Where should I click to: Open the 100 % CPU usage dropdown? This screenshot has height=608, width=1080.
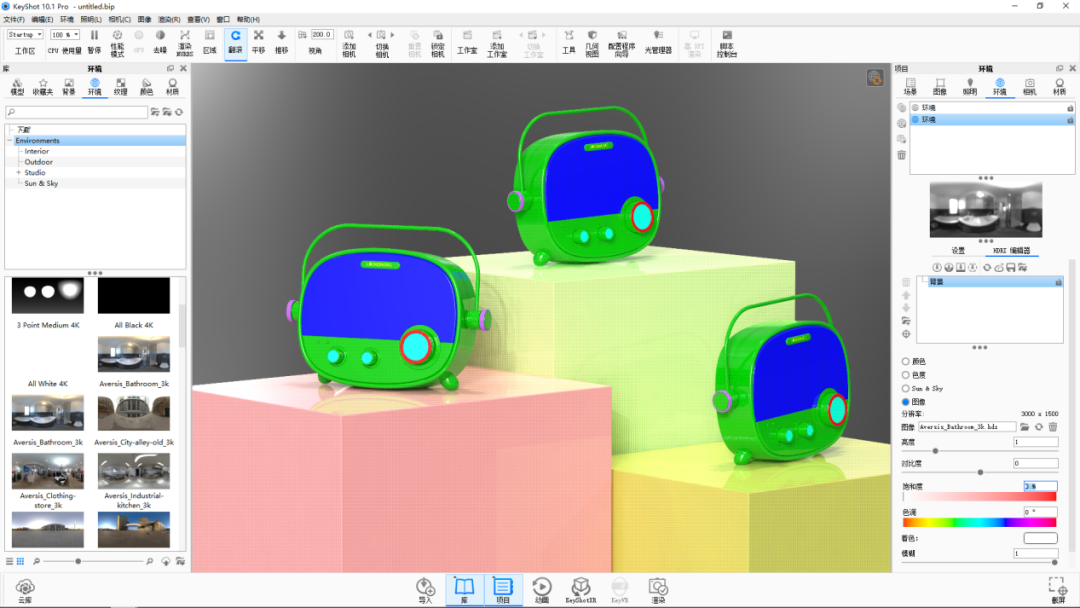tap(65, 34)
